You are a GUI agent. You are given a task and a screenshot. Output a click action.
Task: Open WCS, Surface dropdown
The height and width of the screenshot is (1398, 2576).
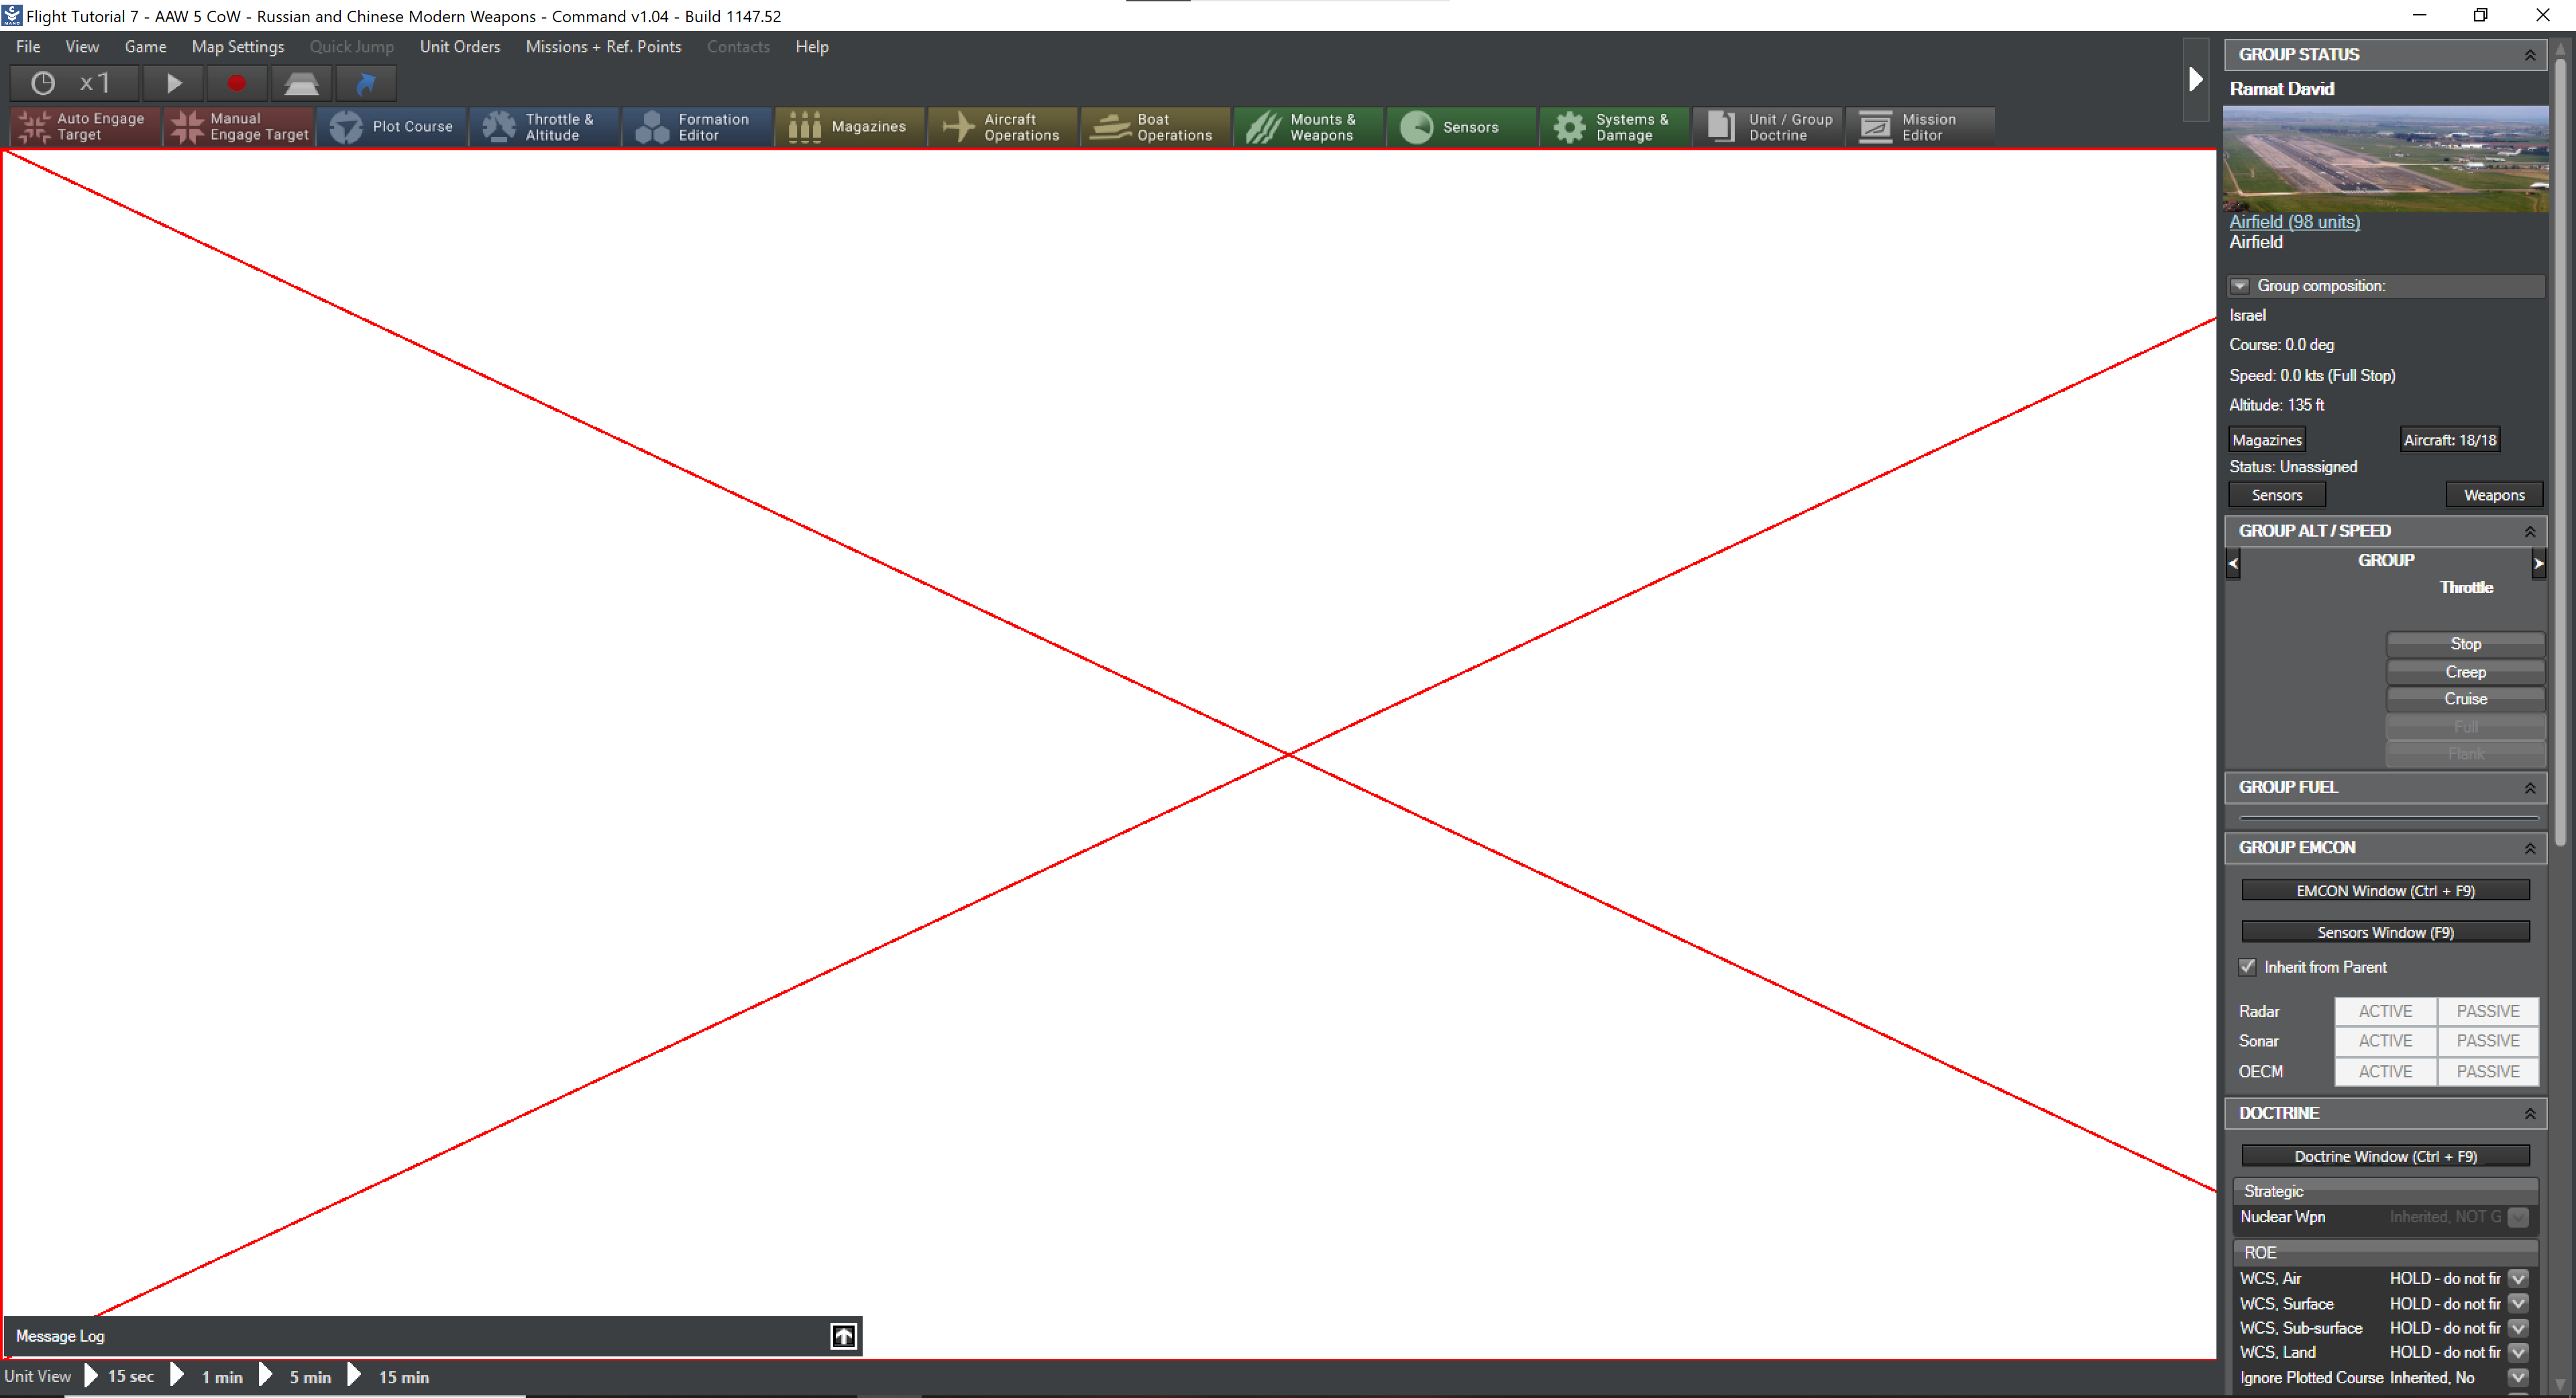click(2518, 1303)
